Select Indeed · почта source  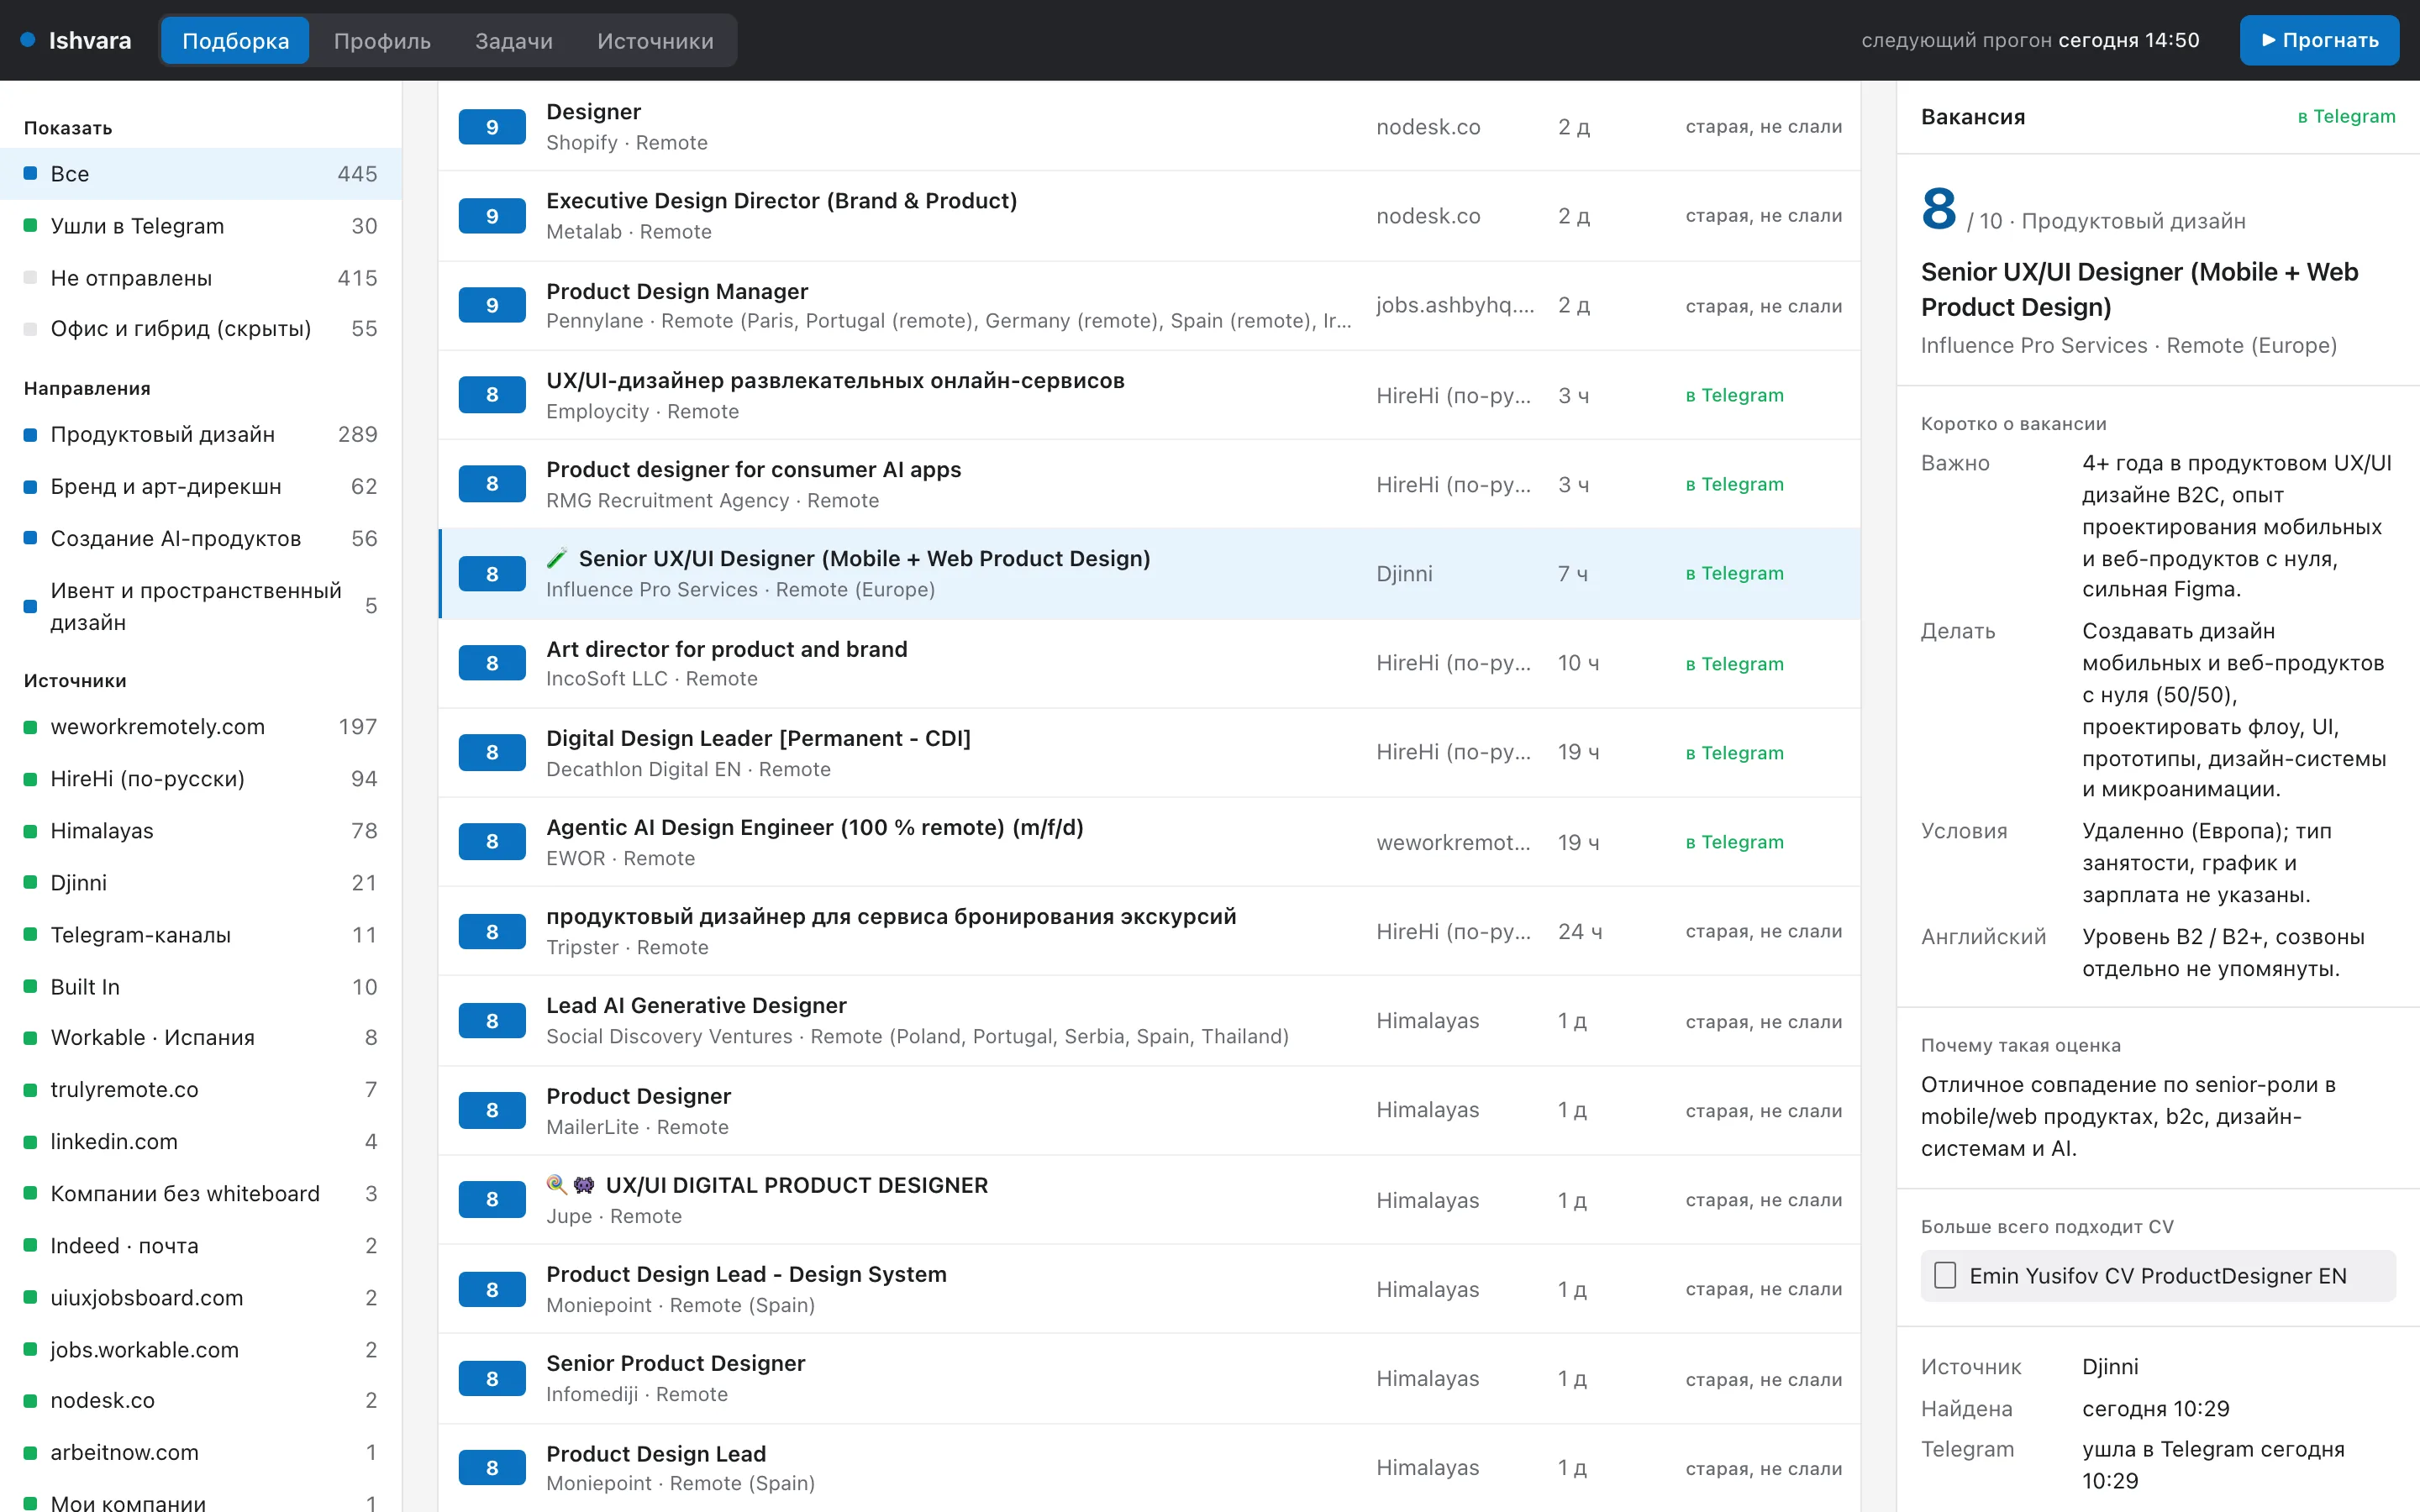200,1246
